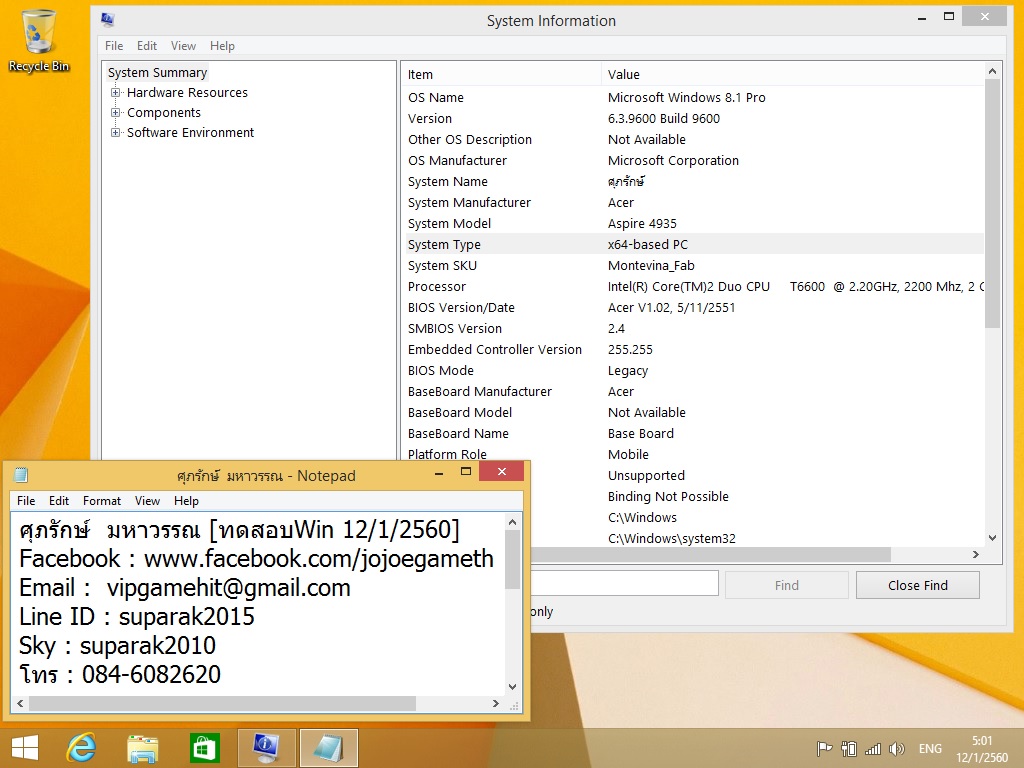1024x768 pixels.
Task: Expand the Components tree node
Action: [116, 112]
